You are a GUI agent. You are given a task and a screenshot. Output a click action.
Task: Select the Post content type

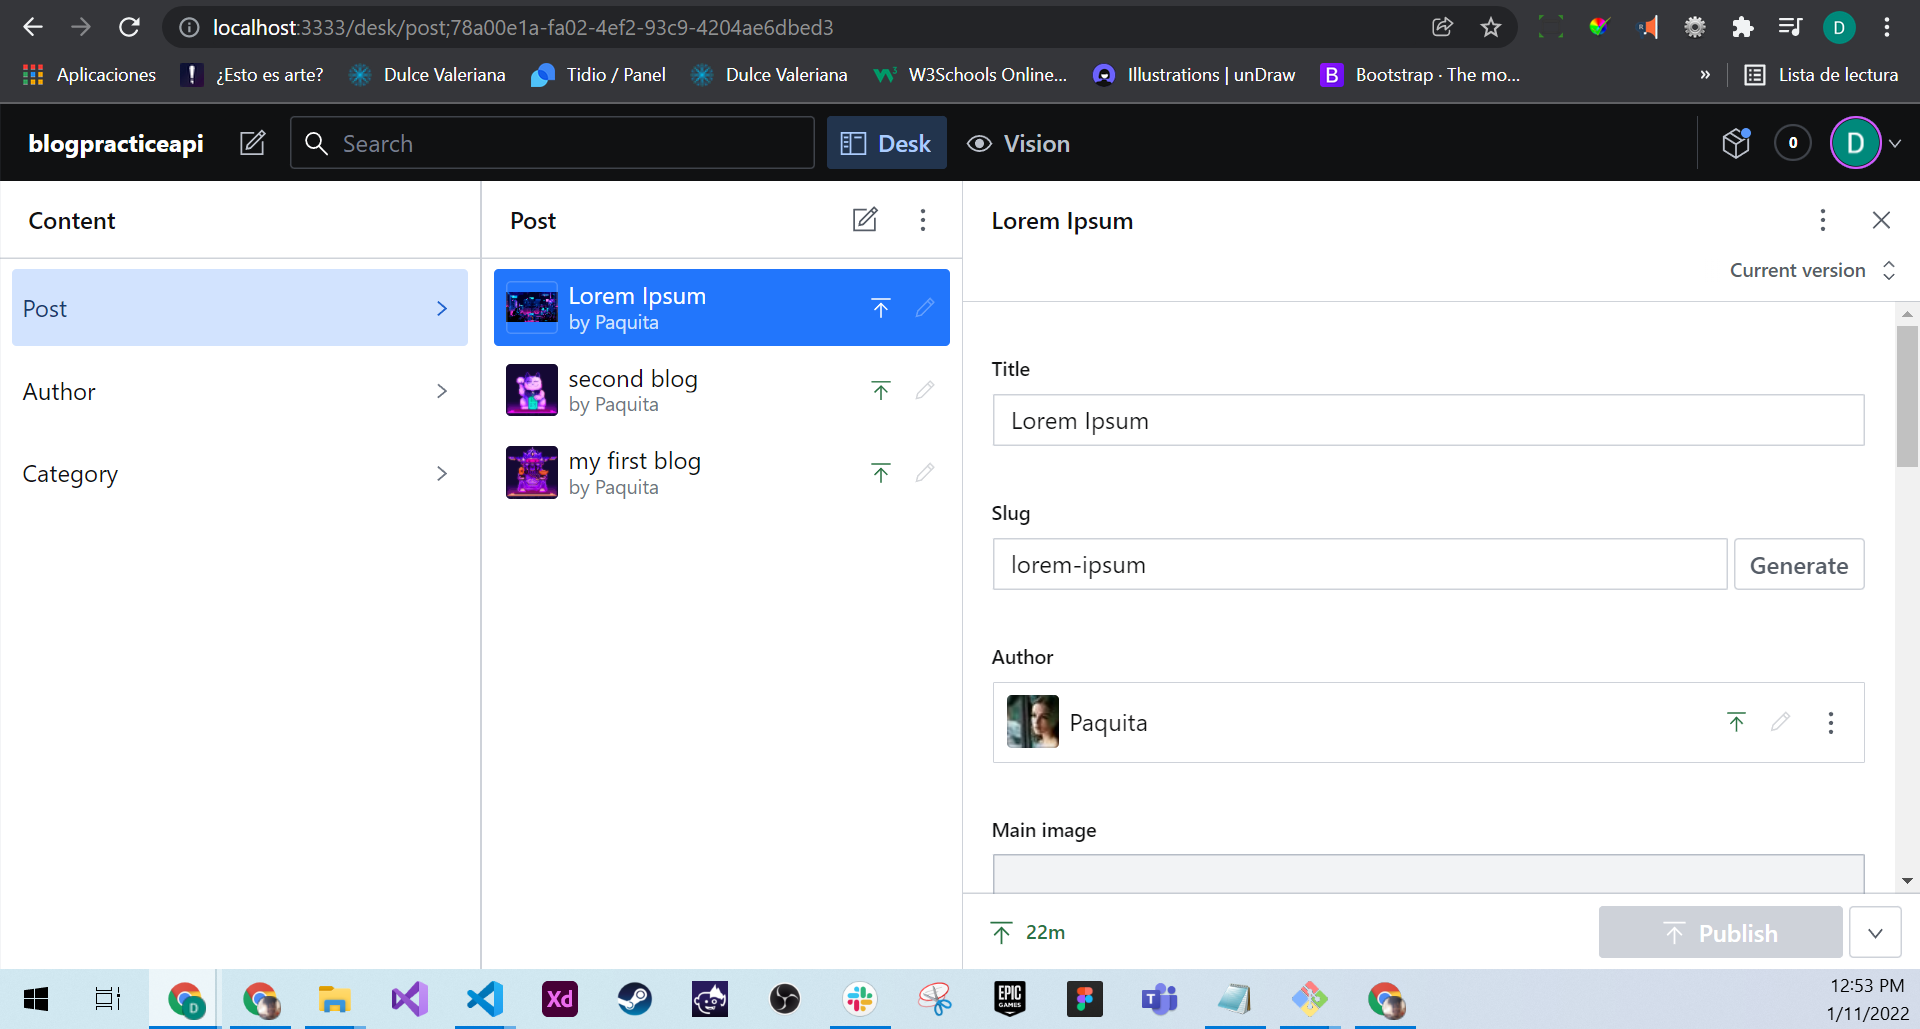[240, 308]
